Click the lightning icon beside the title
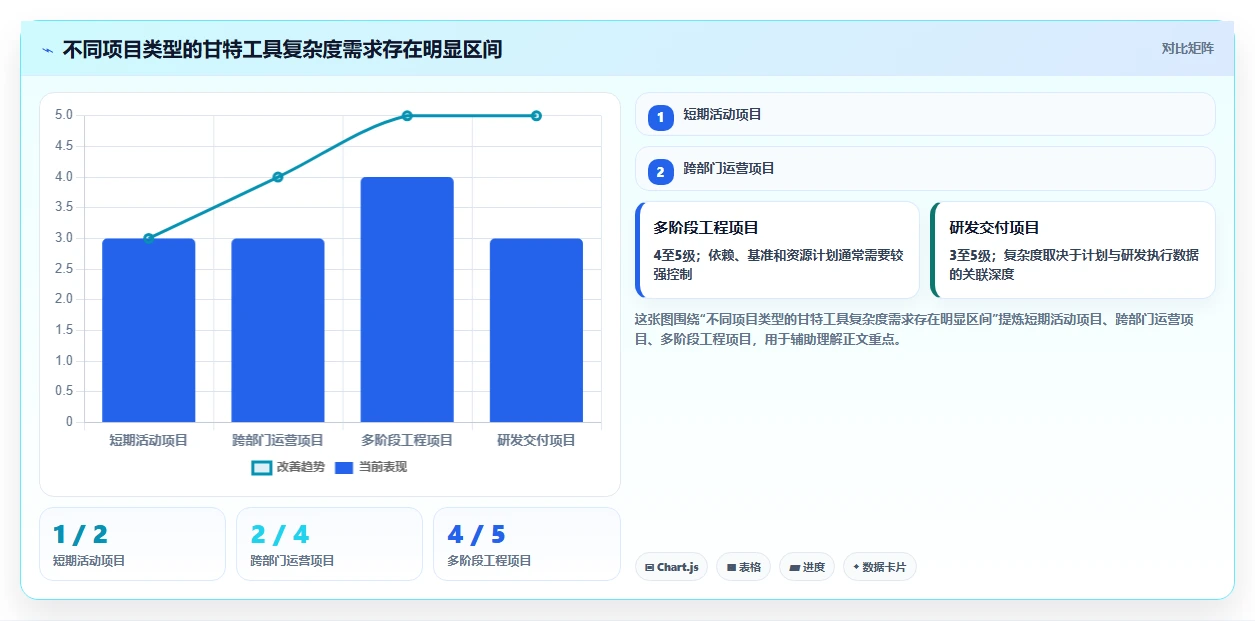 coord(48,49)
